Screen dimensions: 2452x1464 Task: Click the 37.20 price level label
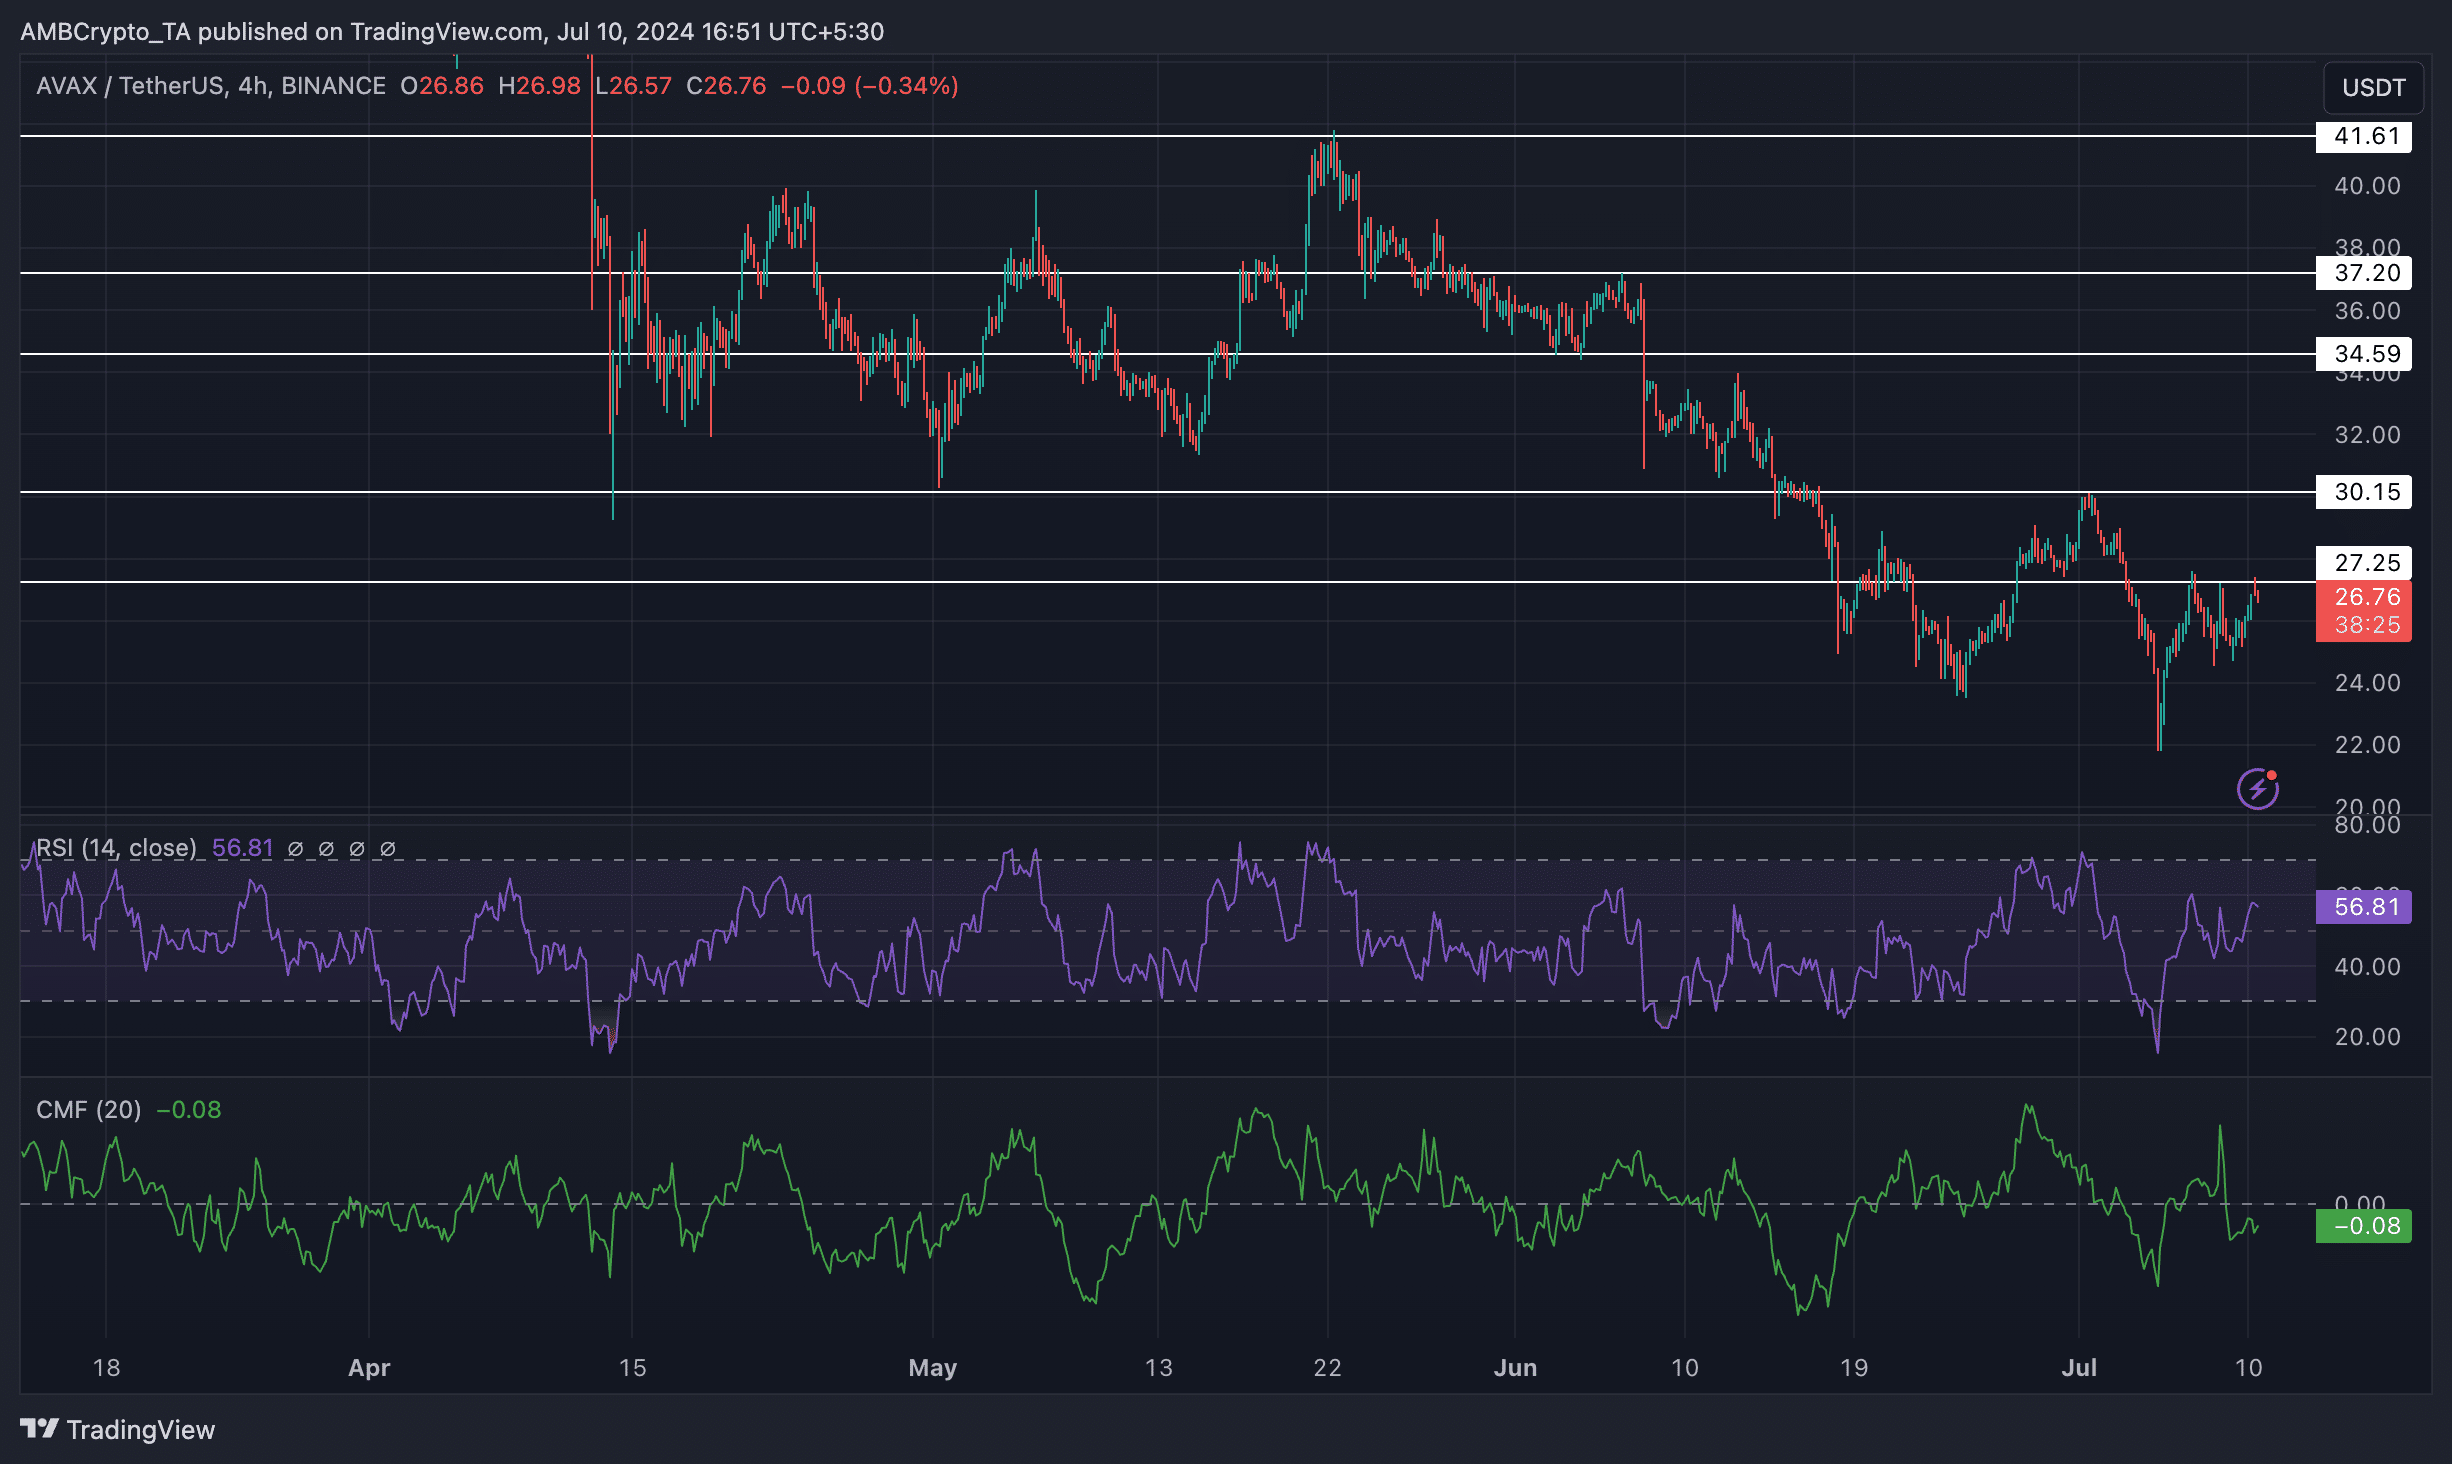2363,273
